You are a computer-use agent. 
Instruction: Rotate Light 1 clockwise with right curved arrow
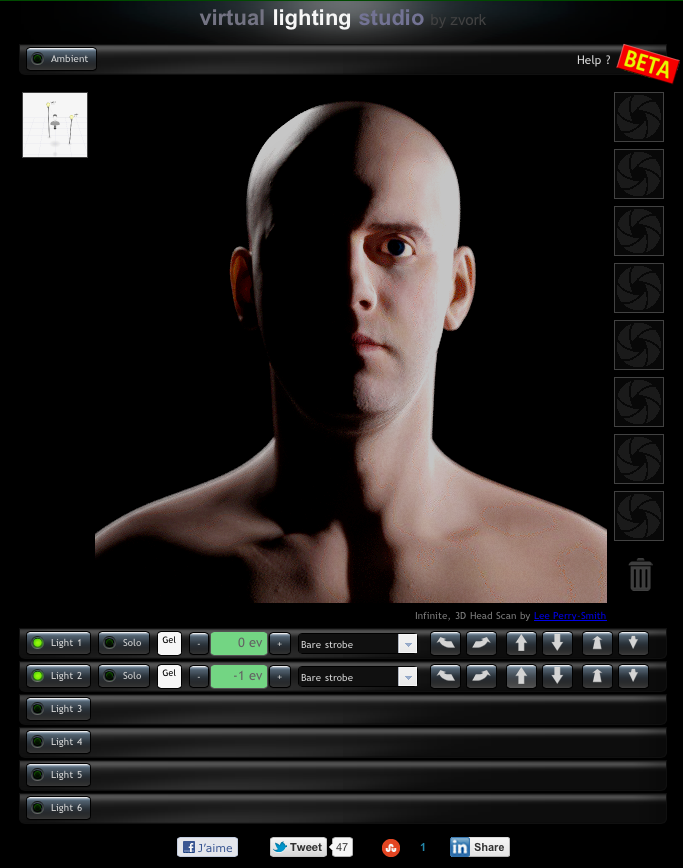(481, 643)
